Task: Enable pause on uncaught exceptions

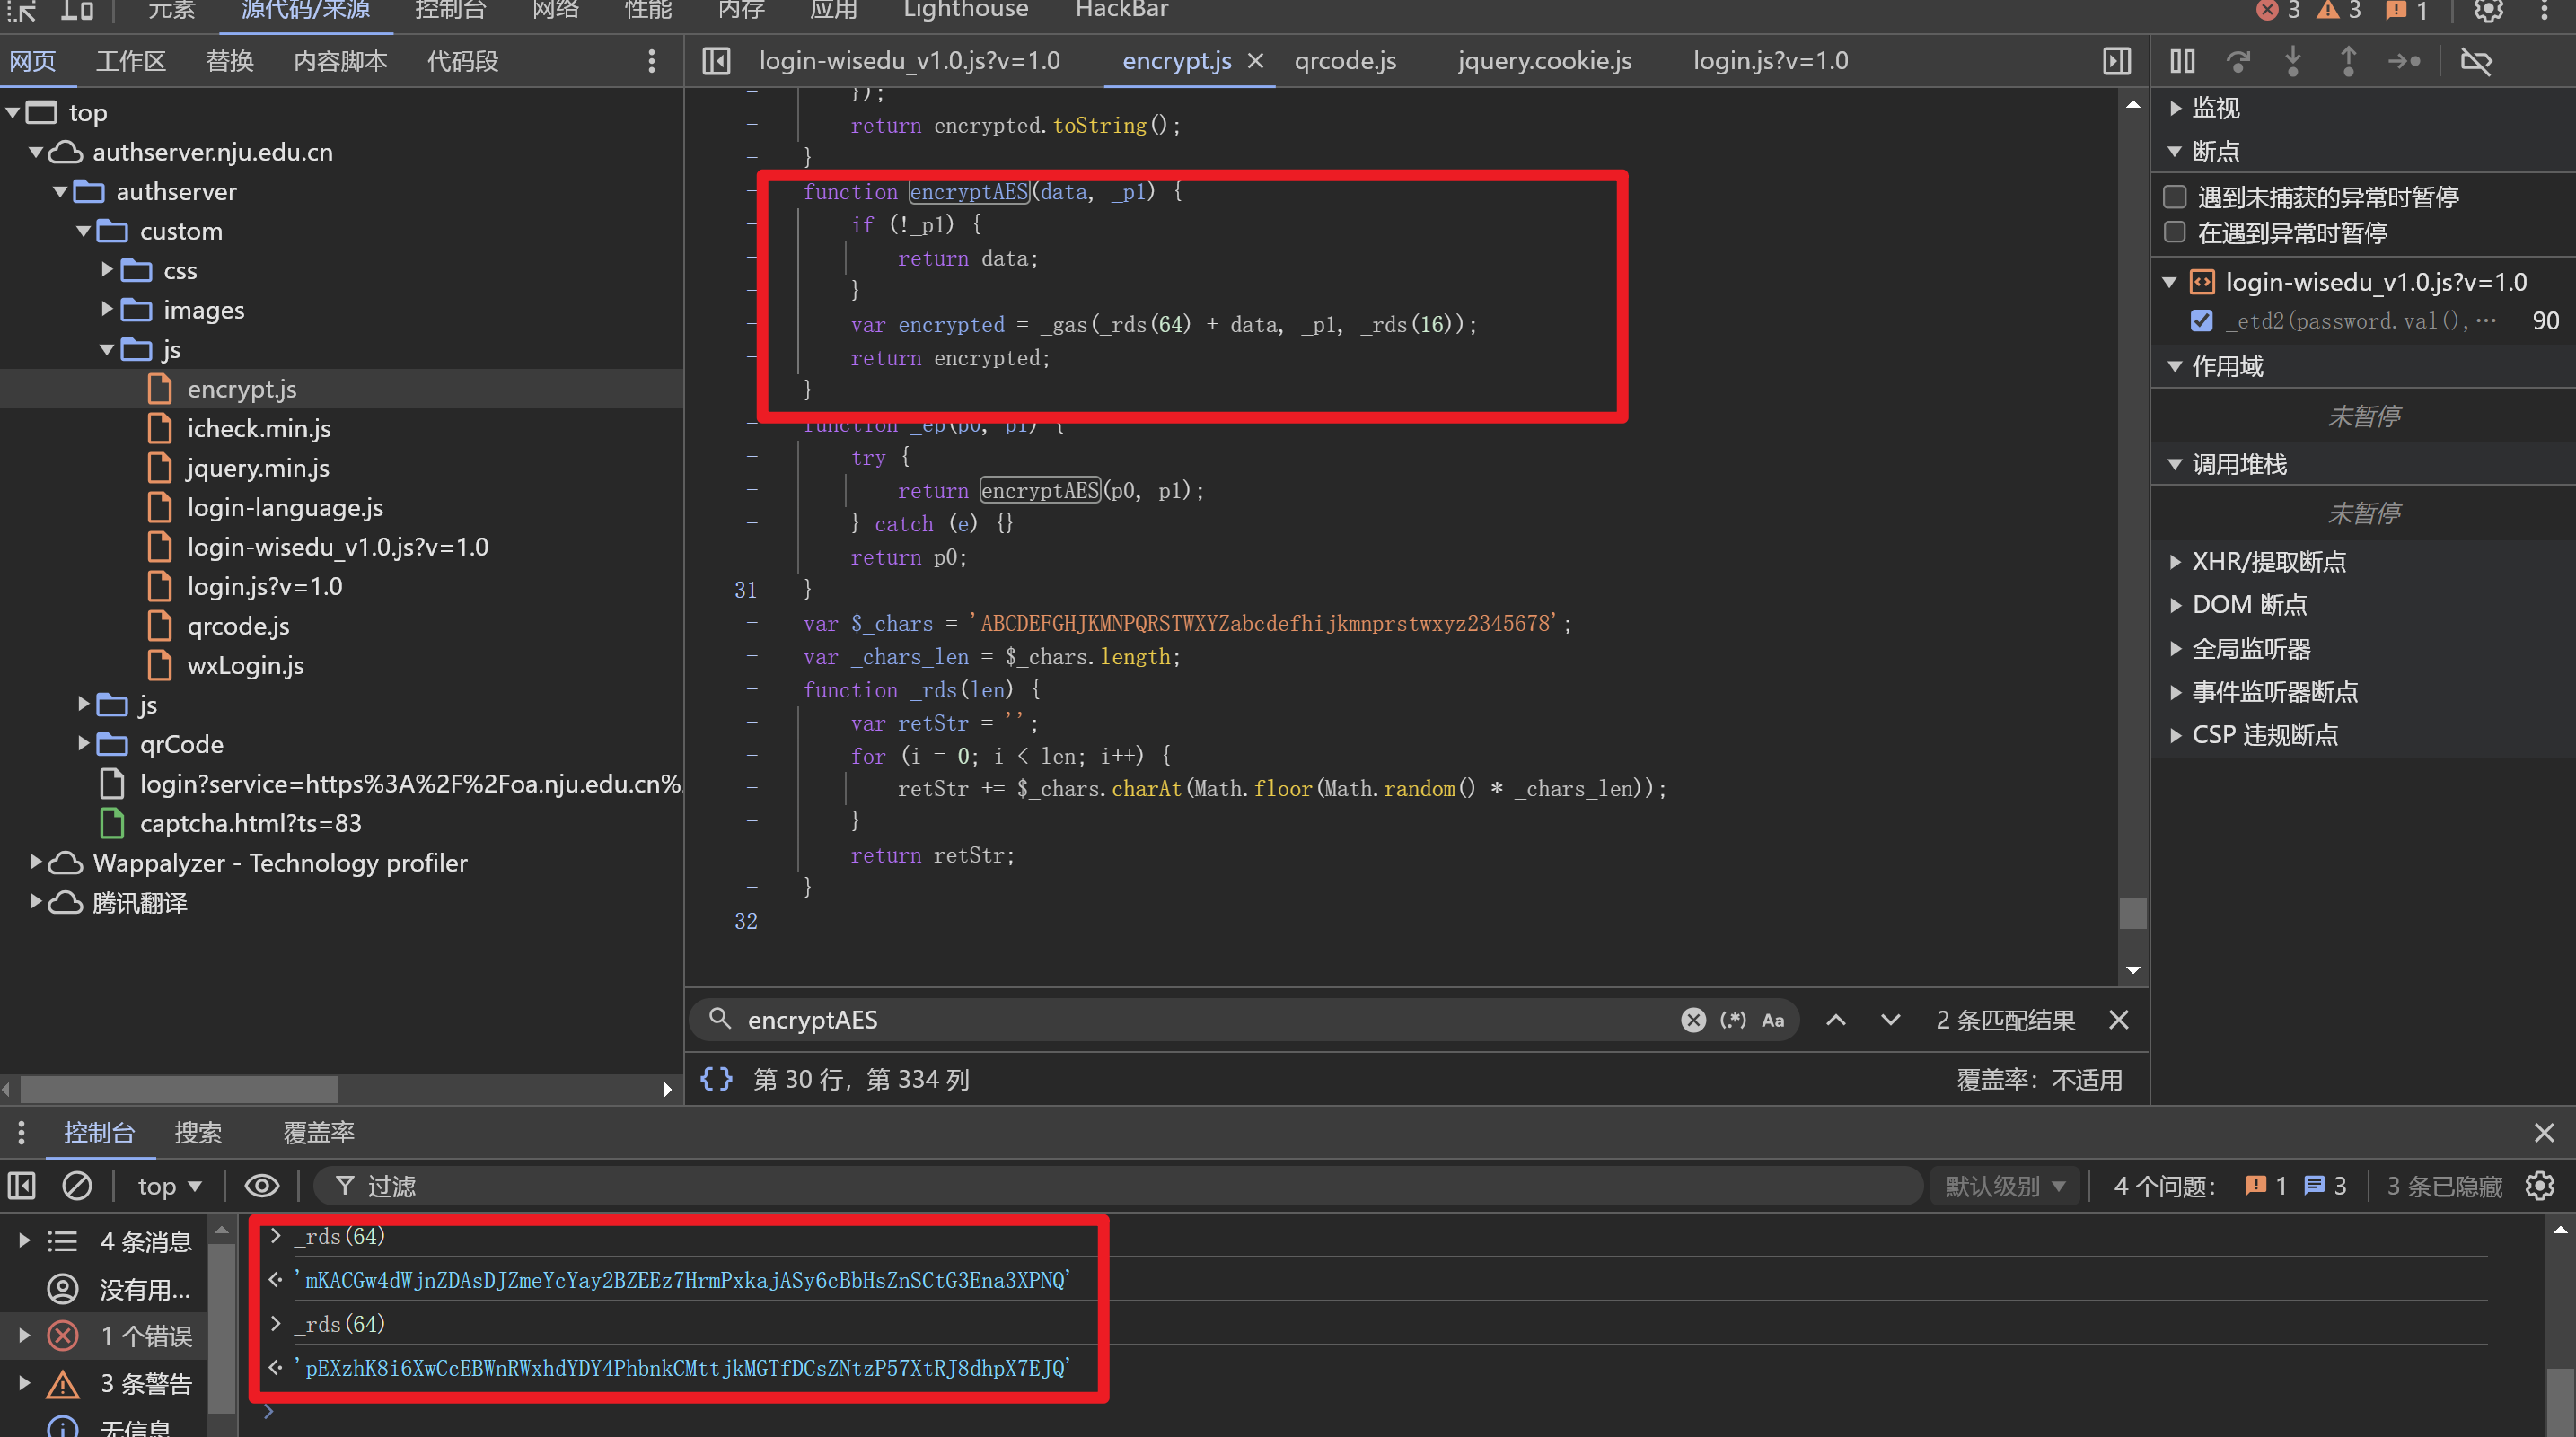Action: tap(2175, 196)
